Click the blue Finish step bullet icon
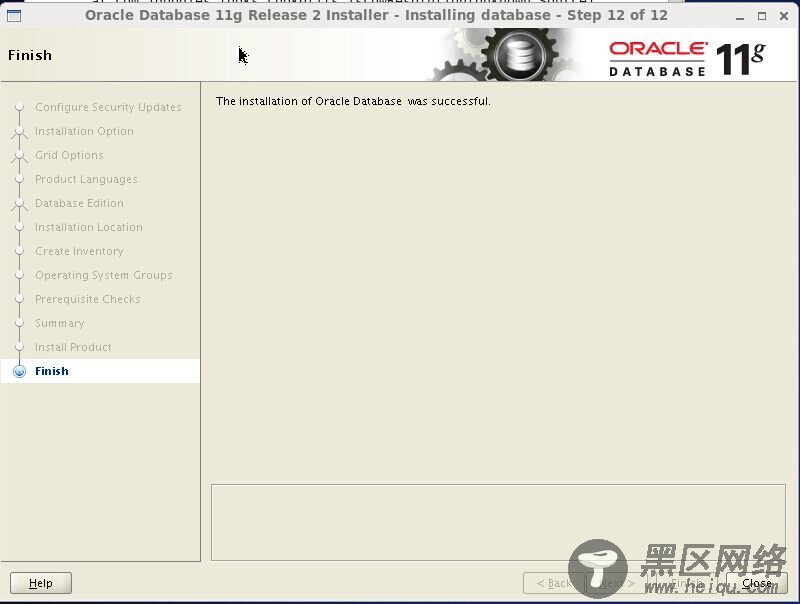Screen dimensions: 800x604 click(19, 371)
